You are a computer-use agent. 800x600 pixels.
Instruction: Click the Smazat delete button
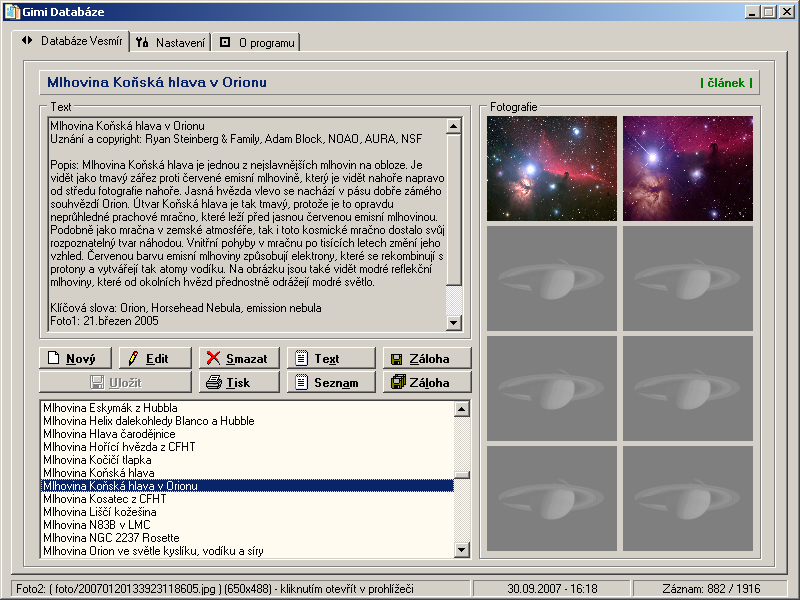coord(237,358)
